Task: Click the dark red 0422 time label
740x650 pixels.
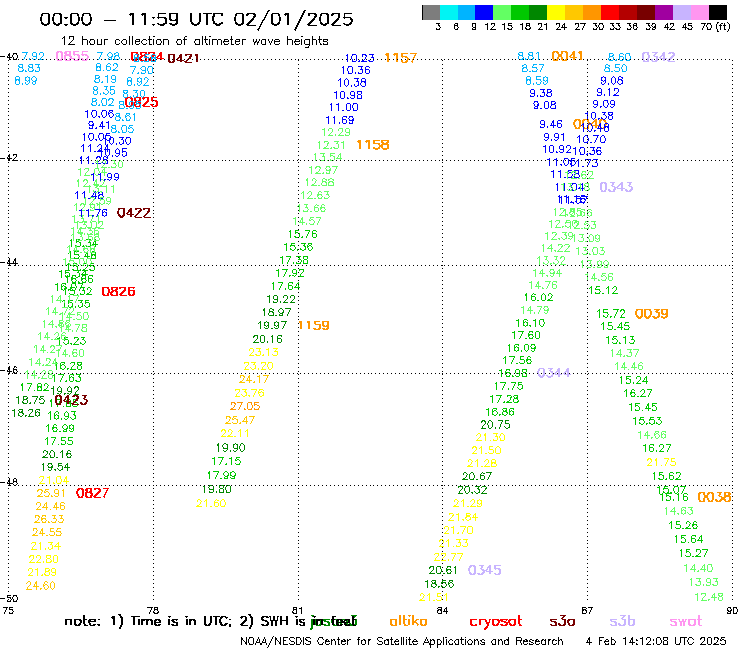Action: (x=134, y=213)
